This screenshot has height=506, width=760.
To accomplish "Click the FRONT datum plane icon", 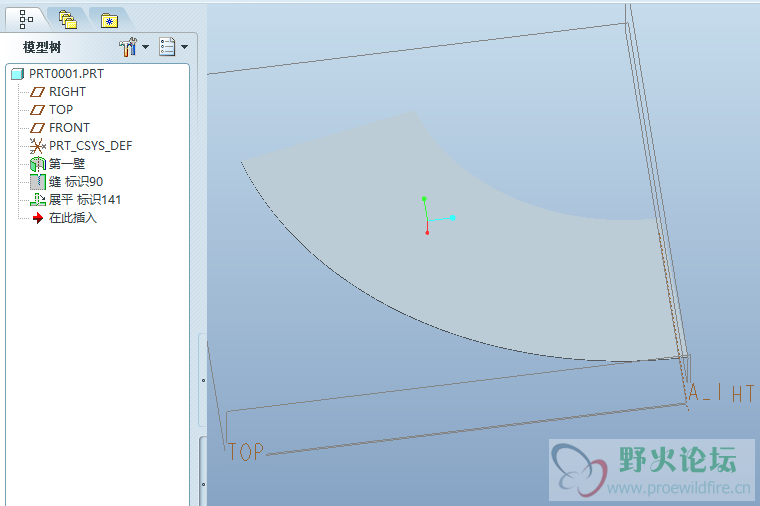I will (x=37, y=128).
